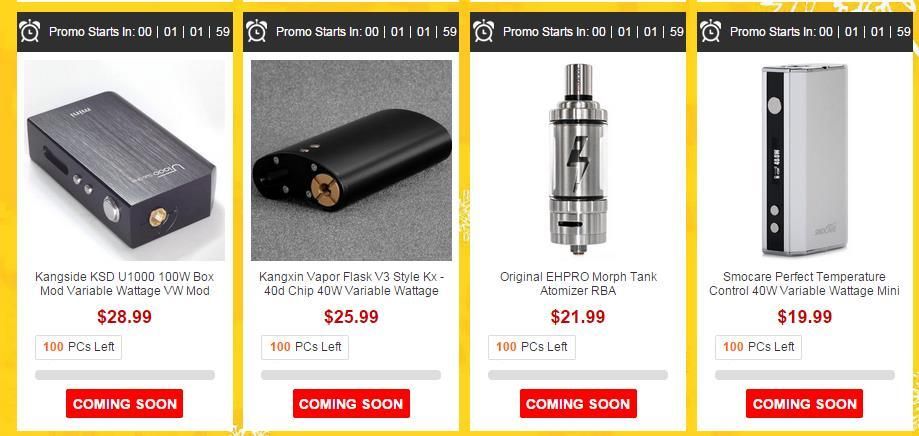This screenshot has height=436, width=919.
Task: Open Kangside KSD U1000 100W Box Mod title
Action: [125, 284]
